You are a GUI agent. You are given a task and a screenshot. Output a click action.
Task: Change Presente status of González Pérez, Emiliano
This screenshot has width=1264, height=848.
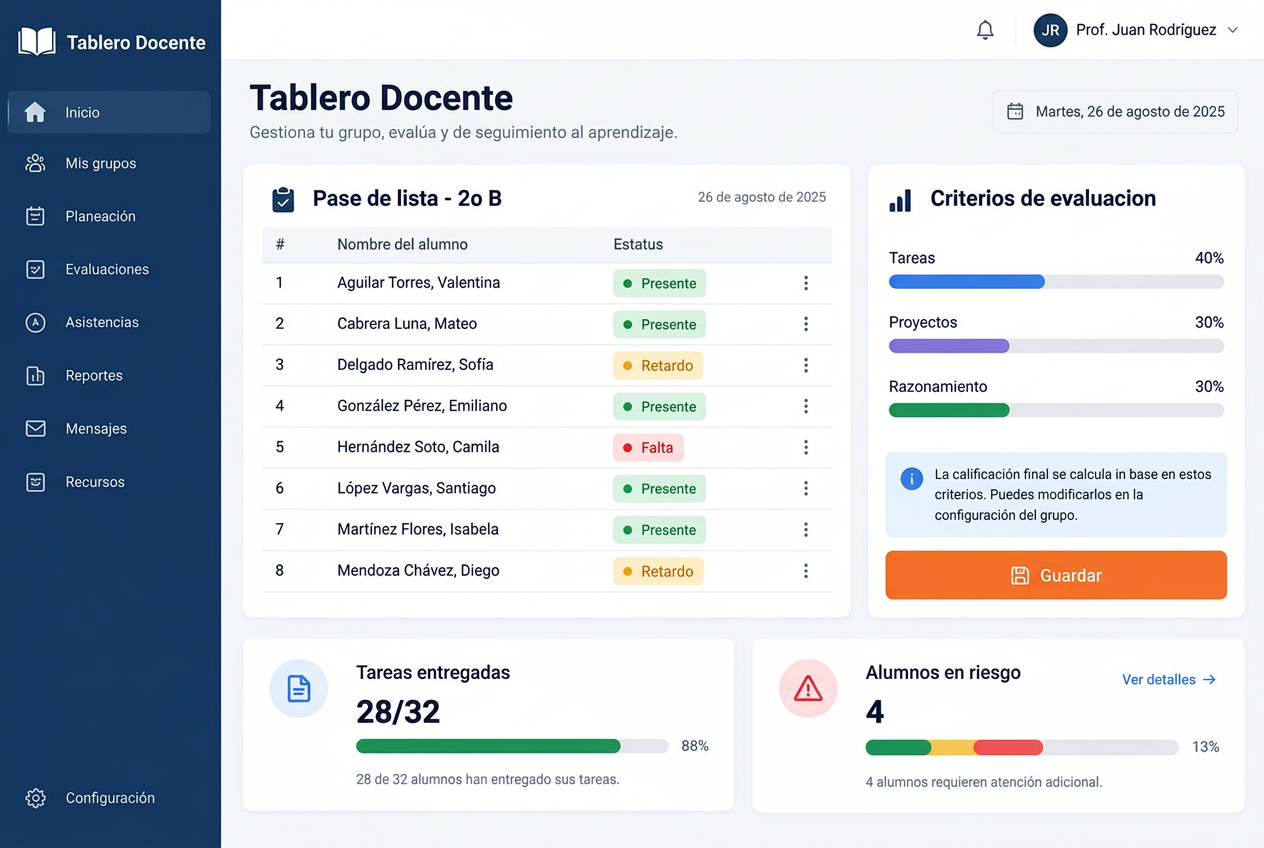pyautogui.click(x=659, y=406)
